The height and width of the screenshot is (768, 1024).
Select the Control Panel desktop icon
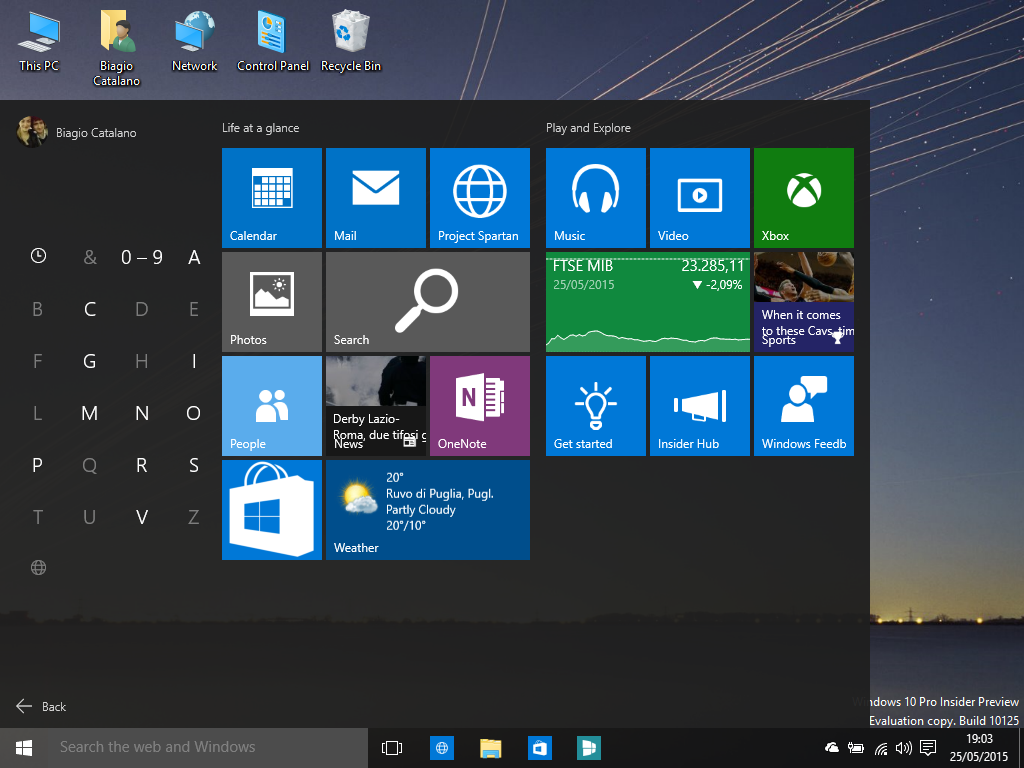pyautogui.click(x=273, y=40)
